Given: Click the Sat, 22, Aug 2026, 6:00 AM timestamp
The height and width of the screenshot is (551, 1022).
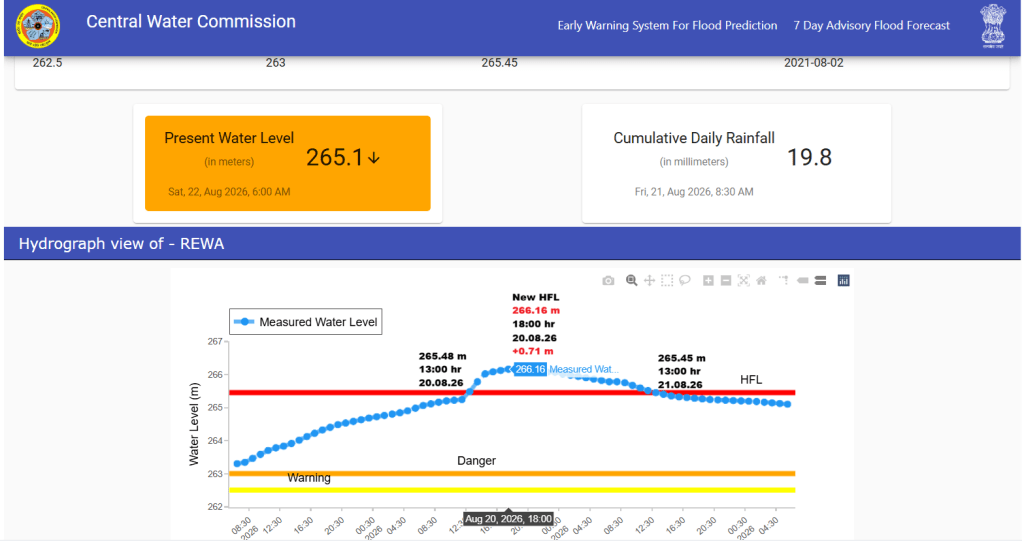Looking at the screenshot, I should 229,192.
